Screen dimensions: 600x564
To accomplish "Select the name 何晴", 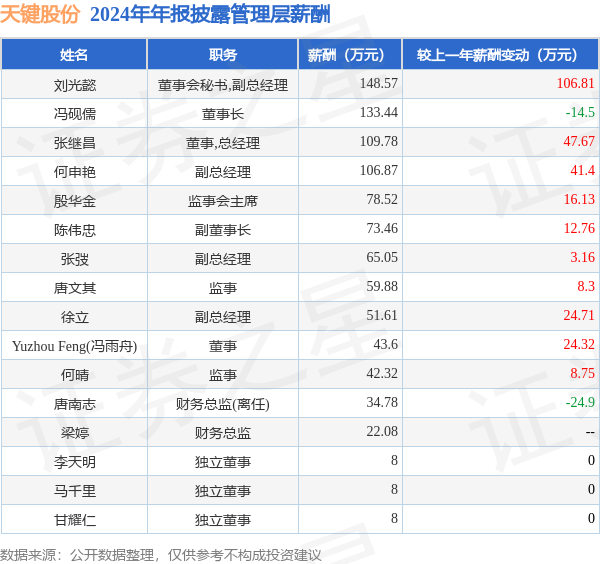I will tap(75, 375).
